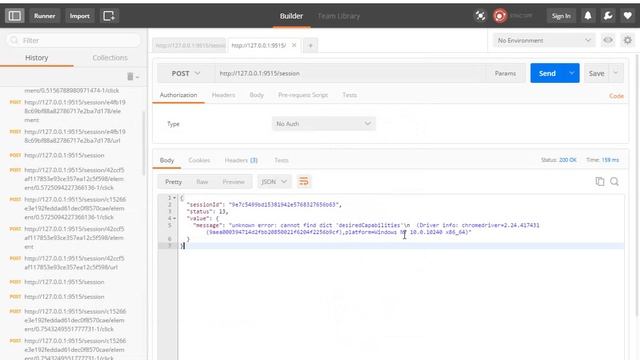Open the Send options dropdown arrow
The height and width of the screenshot is (360, 640).
pyautogui.click(x=572, y=73)
